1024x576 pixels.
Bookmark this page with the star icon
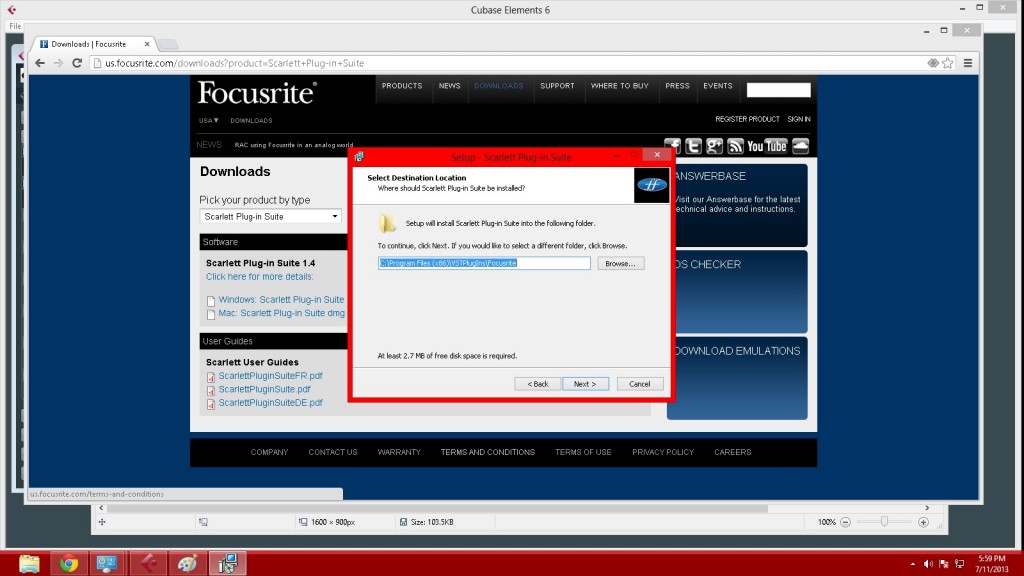[x=948, y=63]
